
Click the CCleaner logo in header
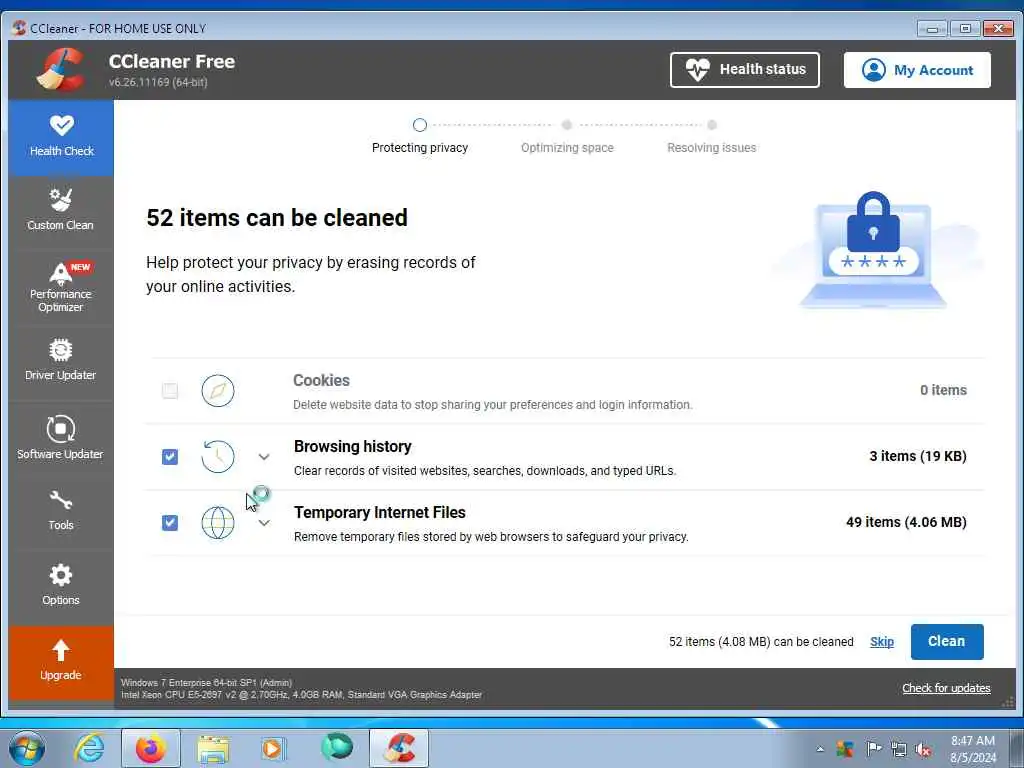pos(61,69)
